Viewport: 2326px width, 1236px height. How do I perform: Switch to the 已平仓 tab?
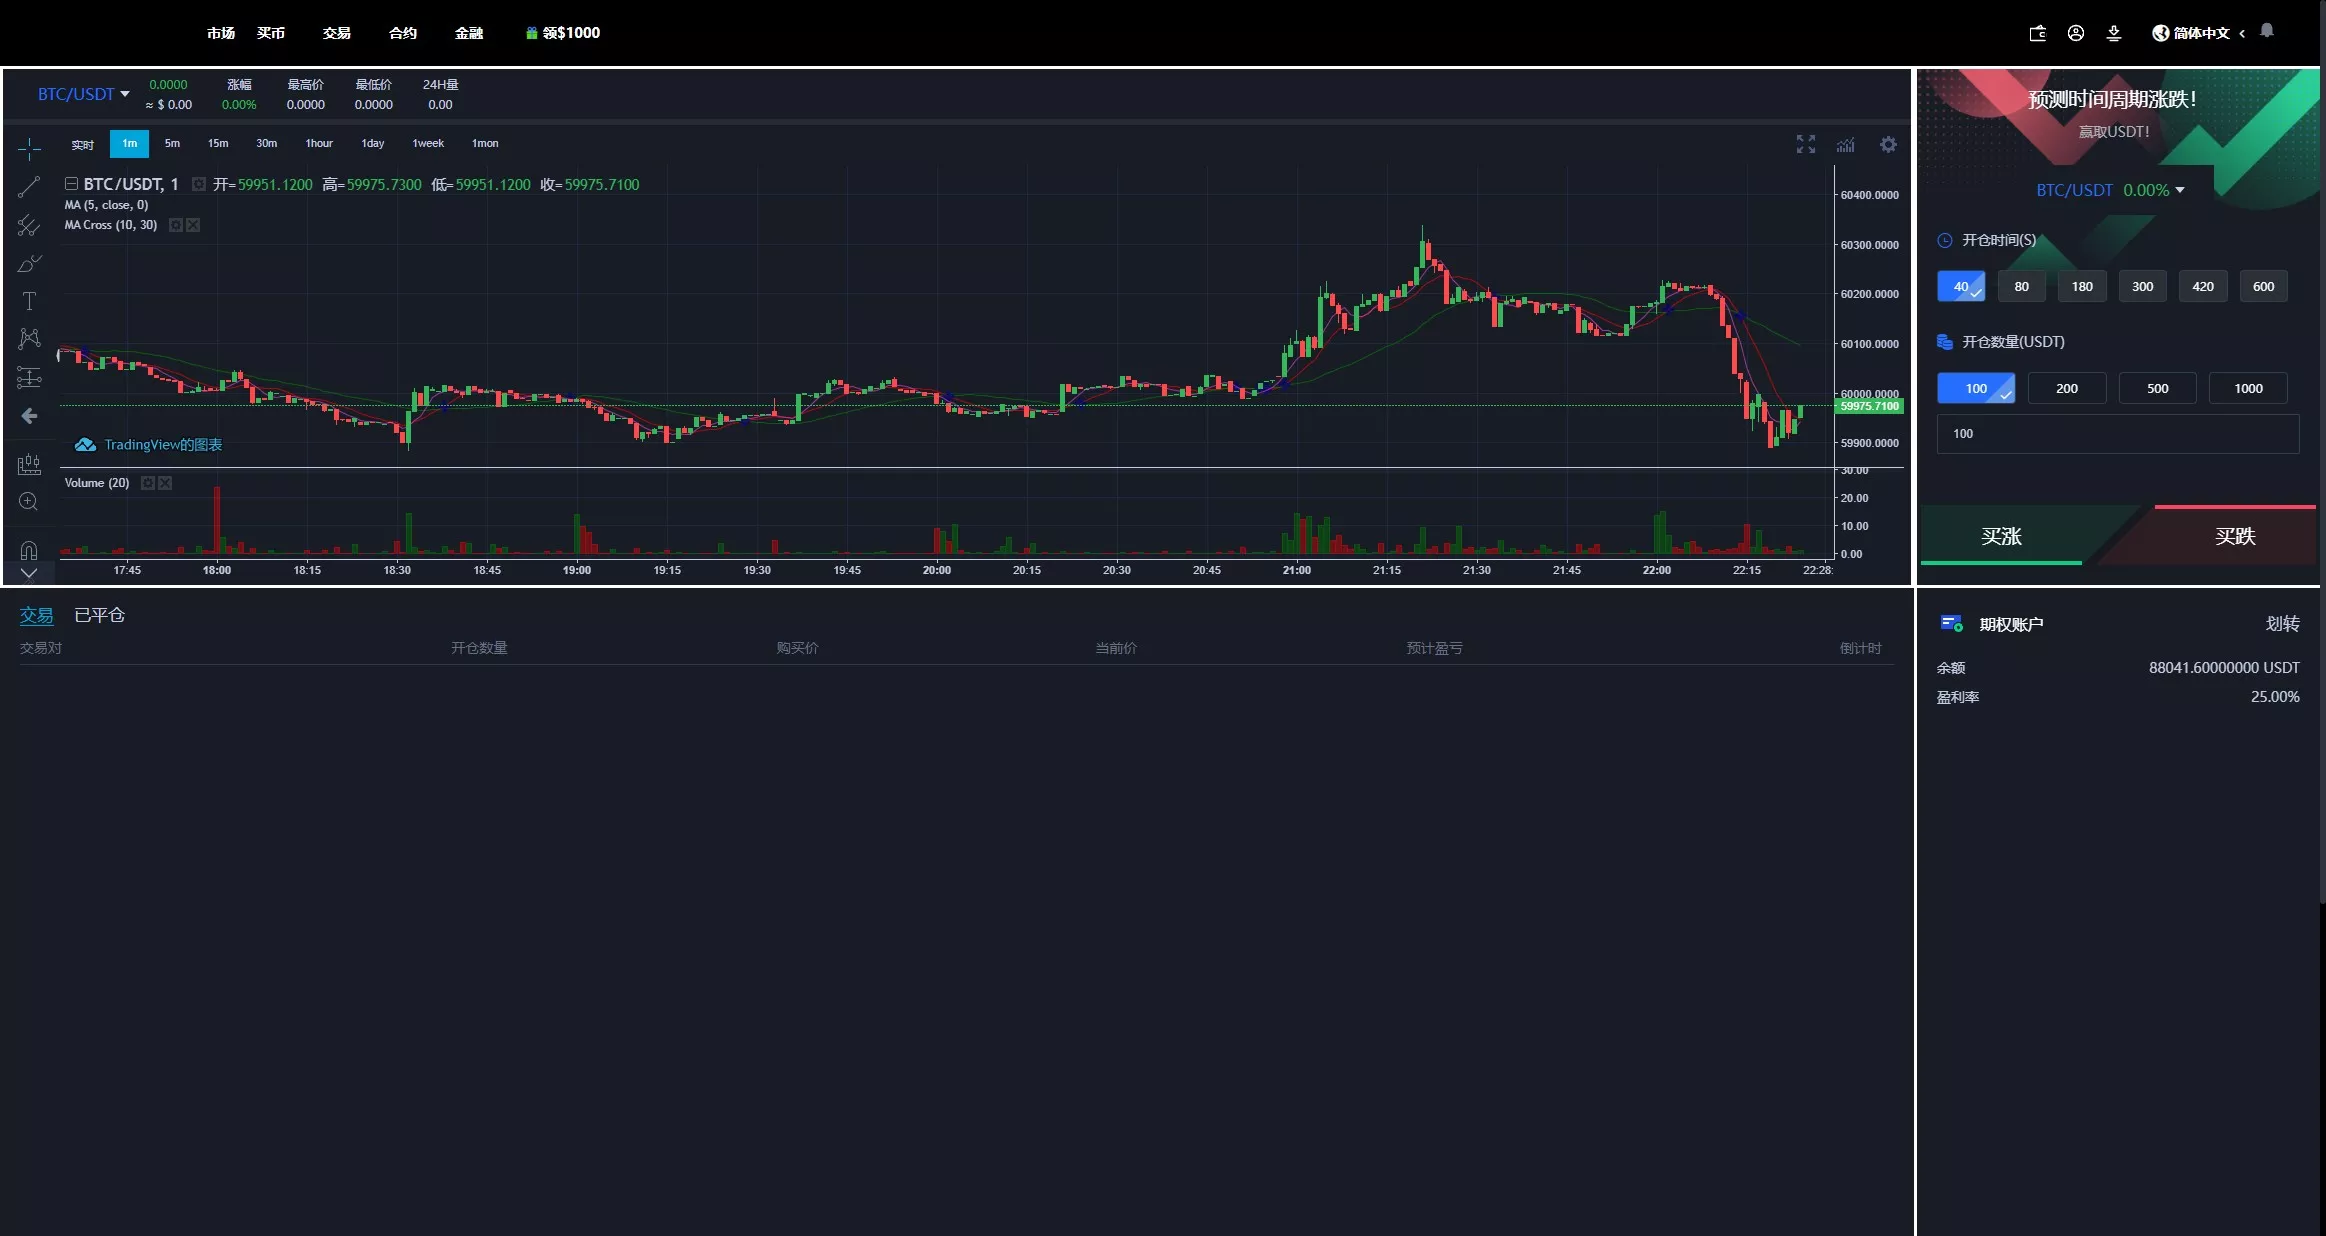coord(99,615)
